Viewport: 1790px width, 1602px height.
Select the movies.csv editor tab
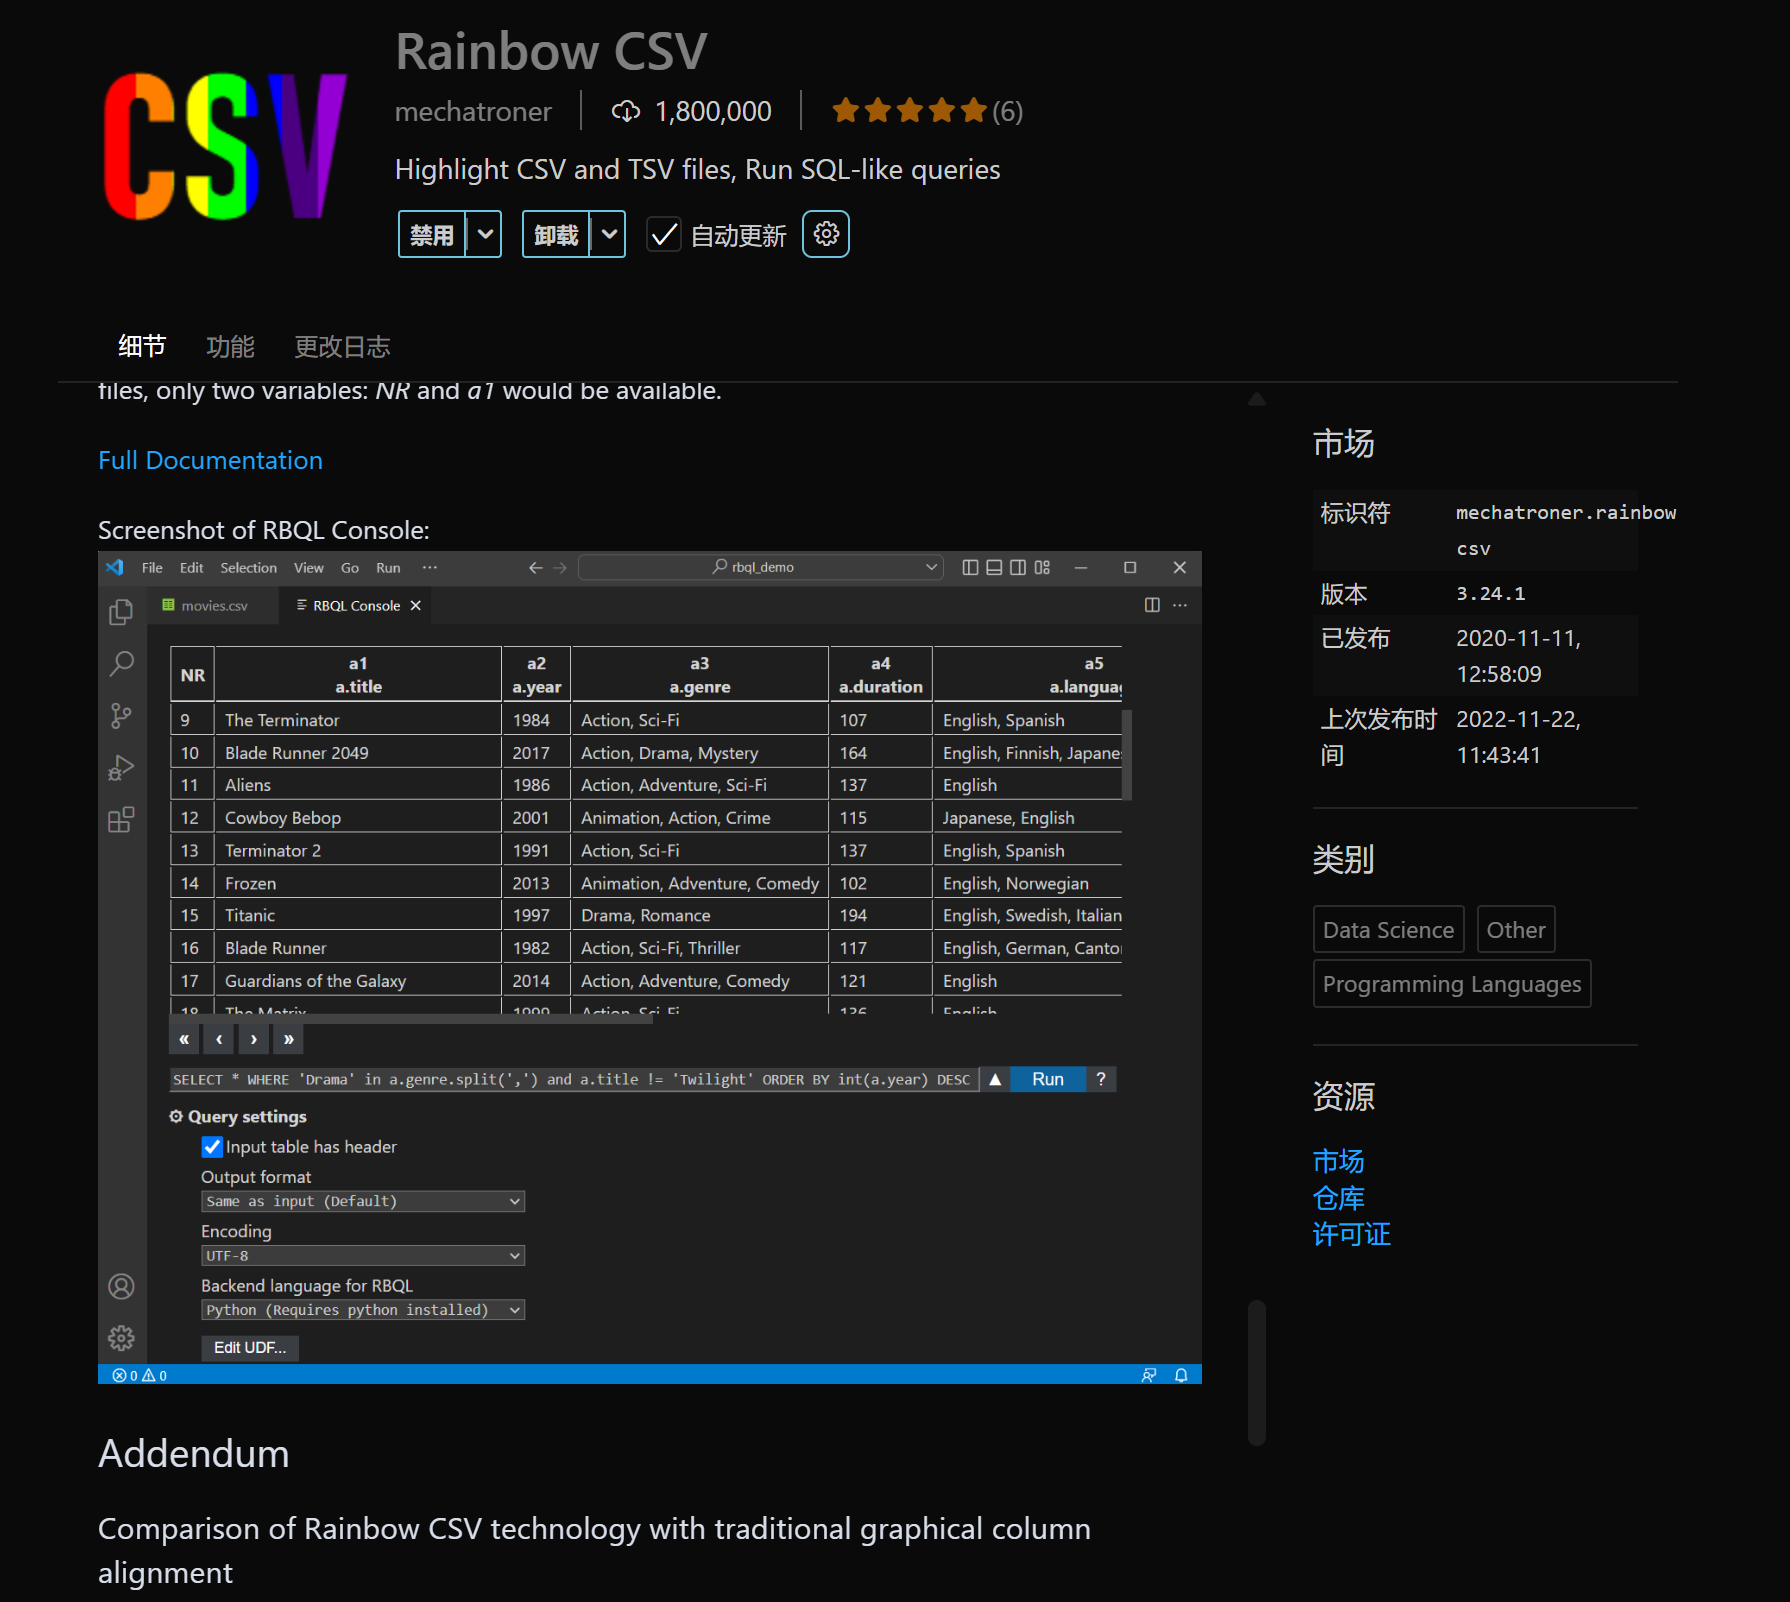pos(213,605)
